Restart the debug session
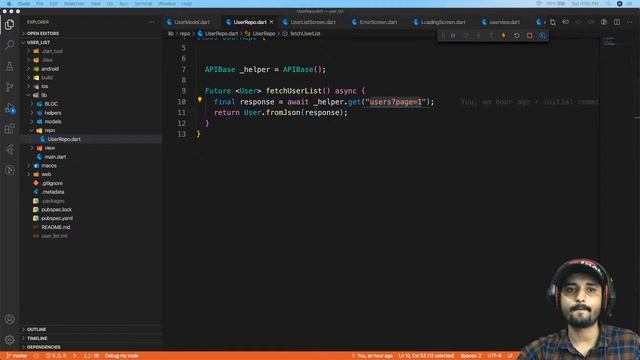The height and width of the screenshot is (360, 640). [x=516, y=36]
